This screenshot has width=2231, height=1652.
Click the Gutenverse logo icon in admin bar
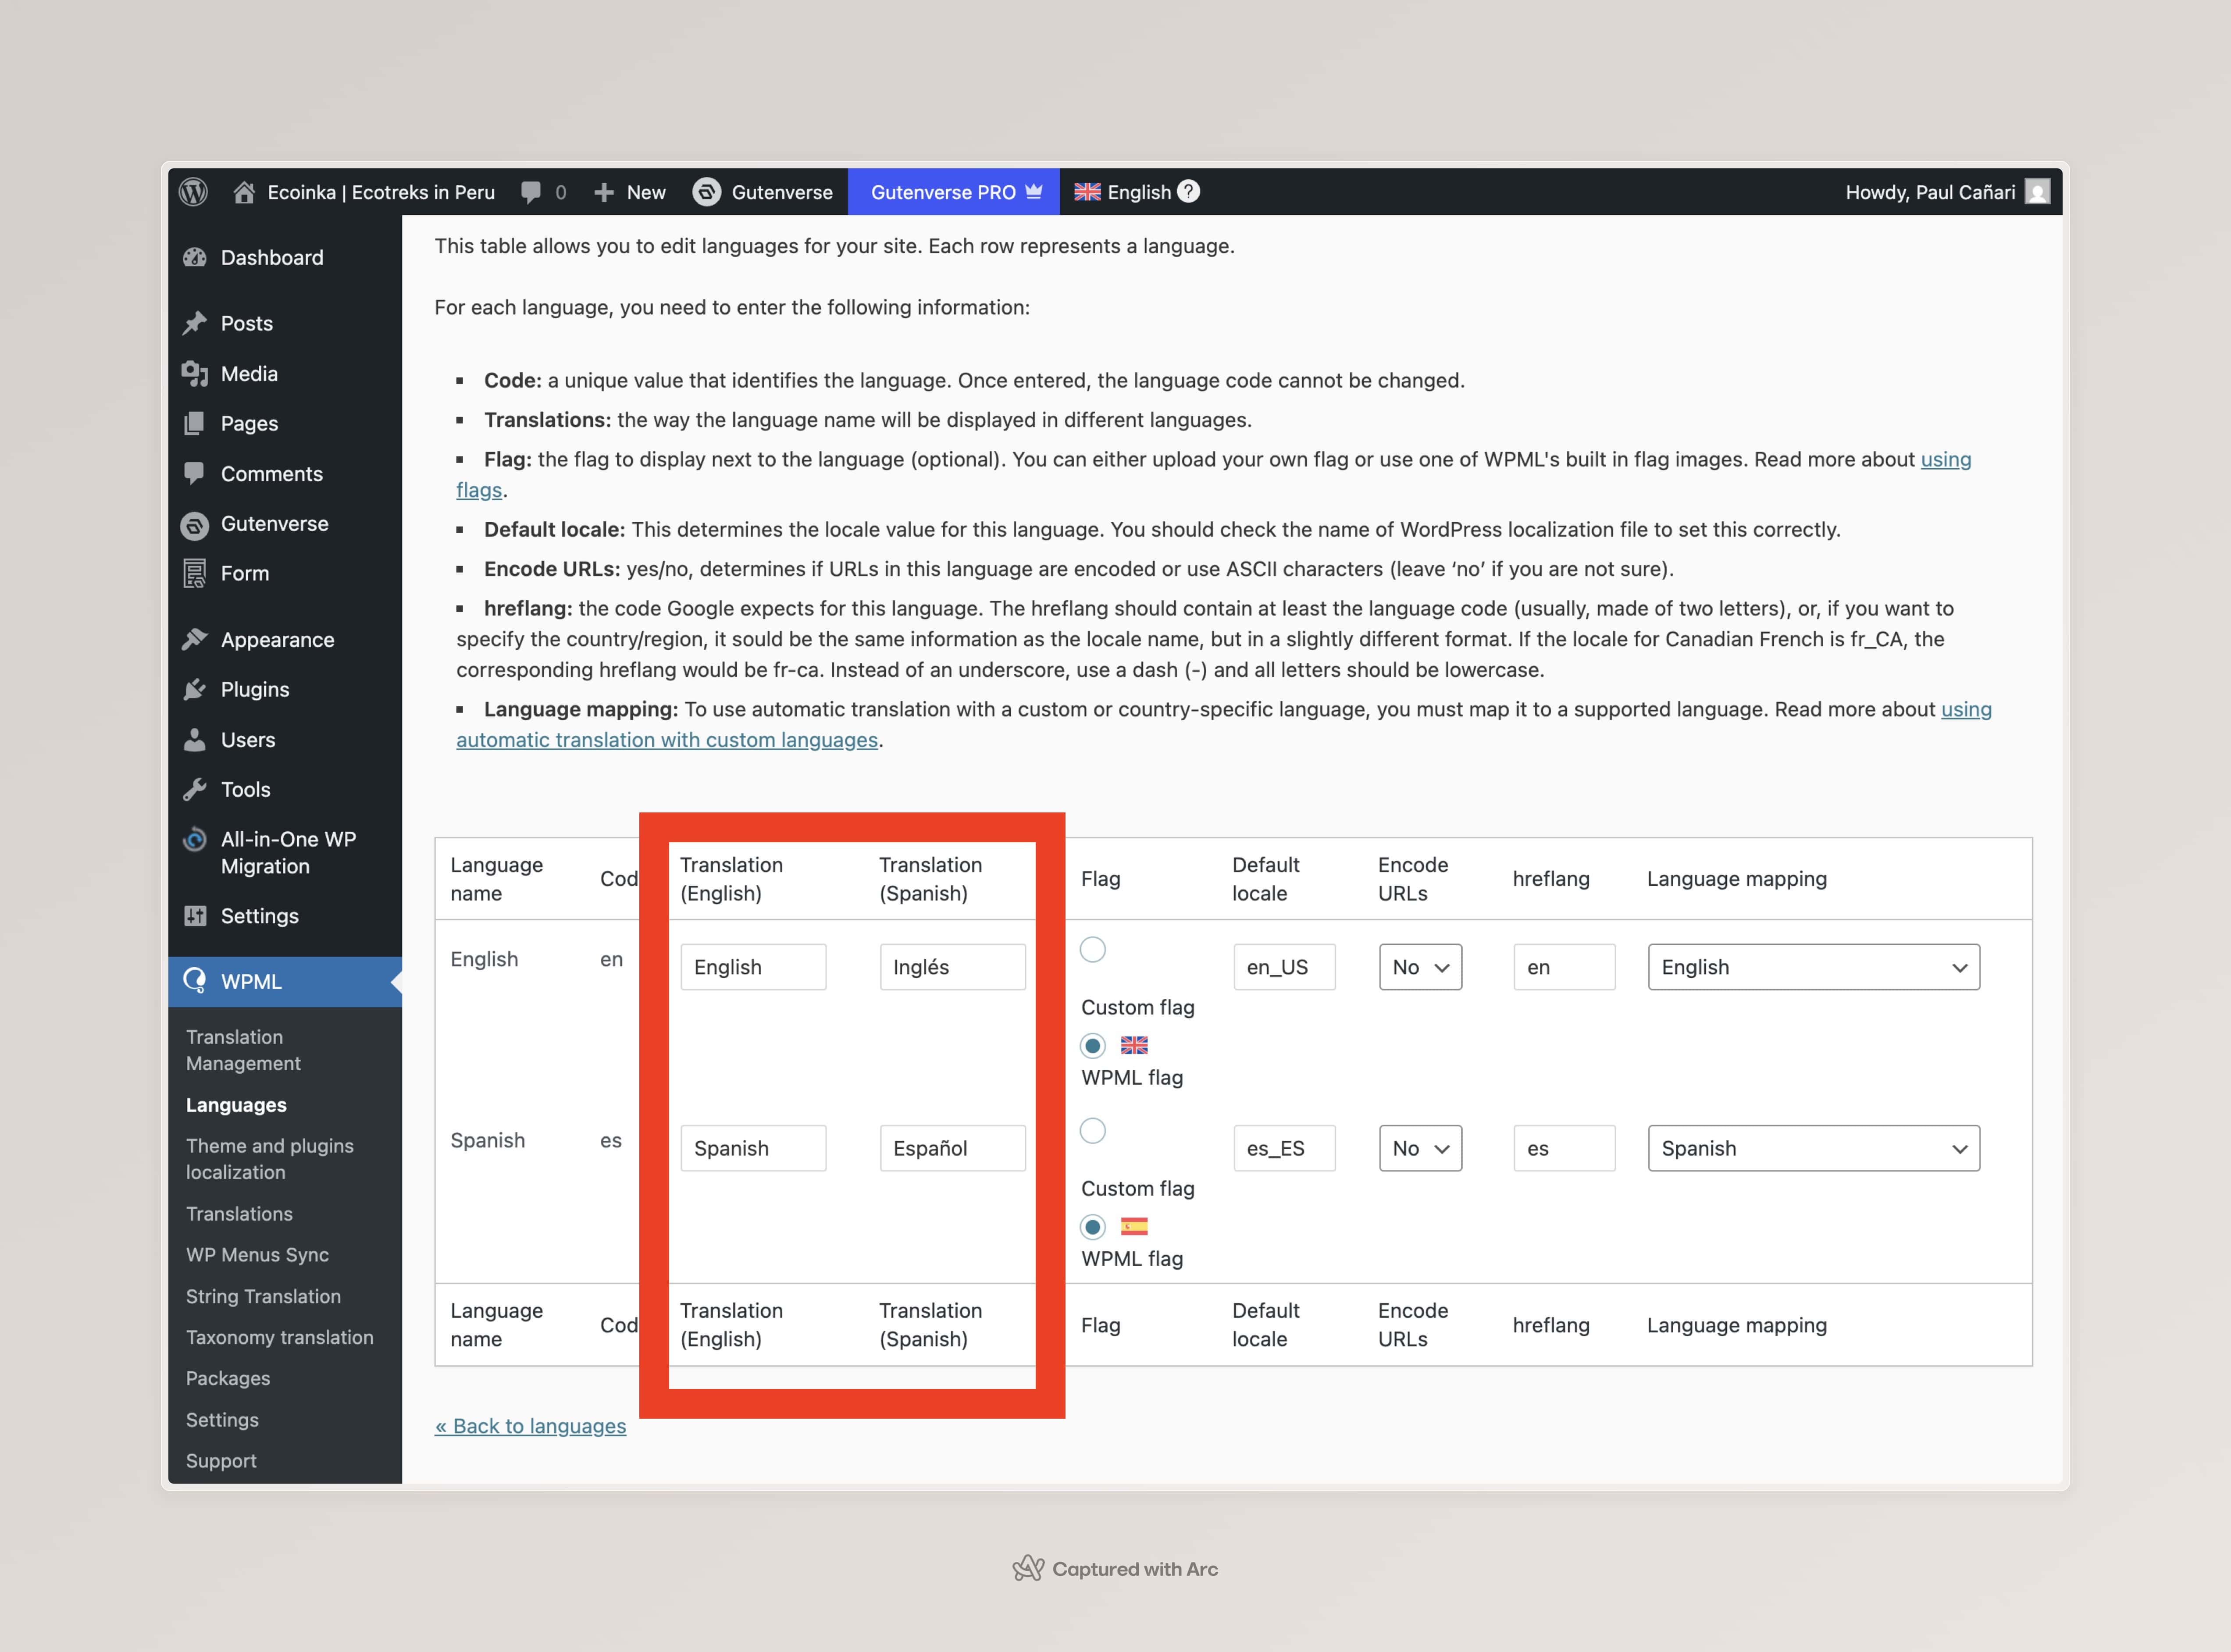(x=707, y=192)
